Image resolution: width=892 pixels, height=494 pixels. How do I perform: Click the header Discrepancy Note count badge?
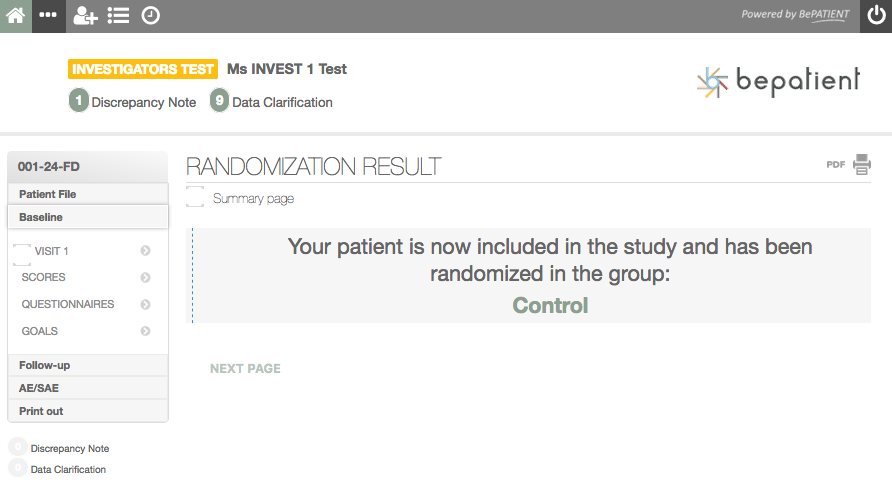pos(79,101)
